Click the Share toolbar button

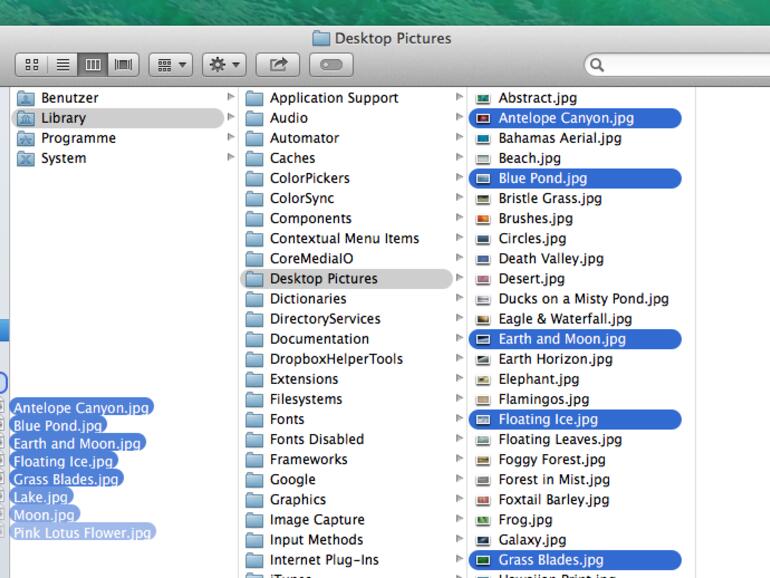pyautogui.click(x=278, y=65)
